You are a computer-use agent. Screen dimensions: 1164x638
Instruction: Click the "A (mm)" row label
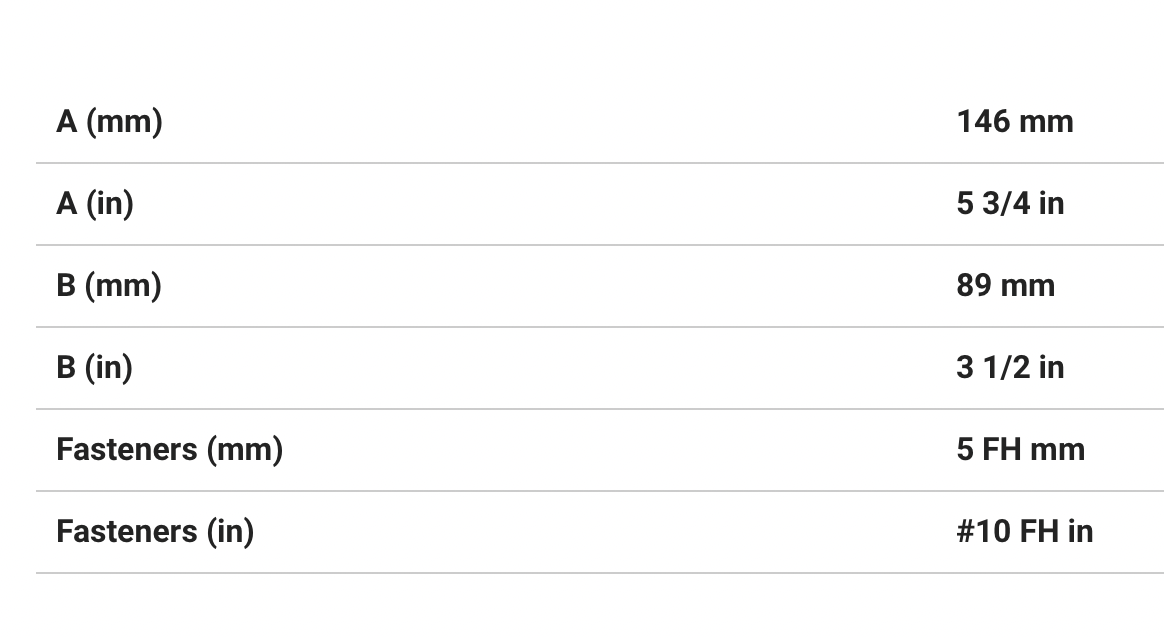[x=109, y=122]
